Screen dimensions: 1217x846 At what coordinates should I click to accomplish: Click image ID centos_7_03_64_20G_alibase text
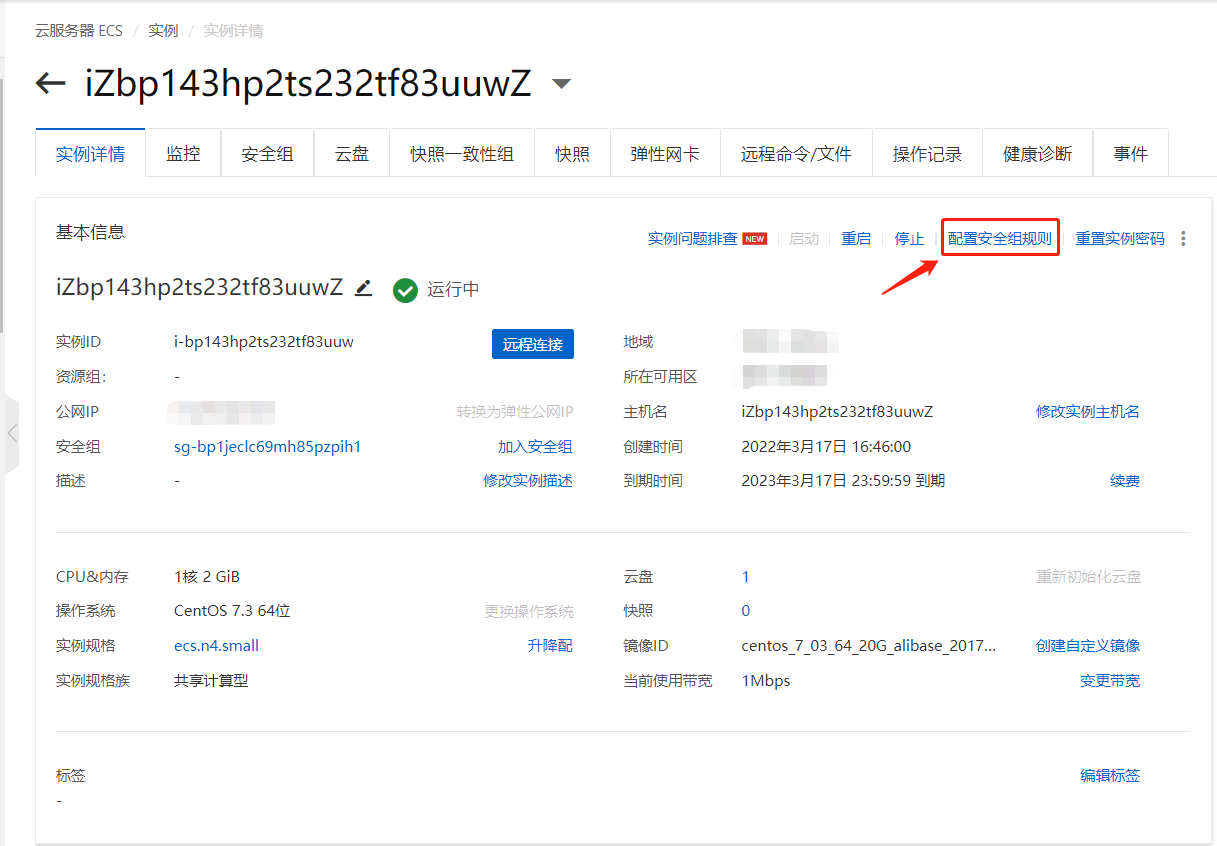click(869, 646)
